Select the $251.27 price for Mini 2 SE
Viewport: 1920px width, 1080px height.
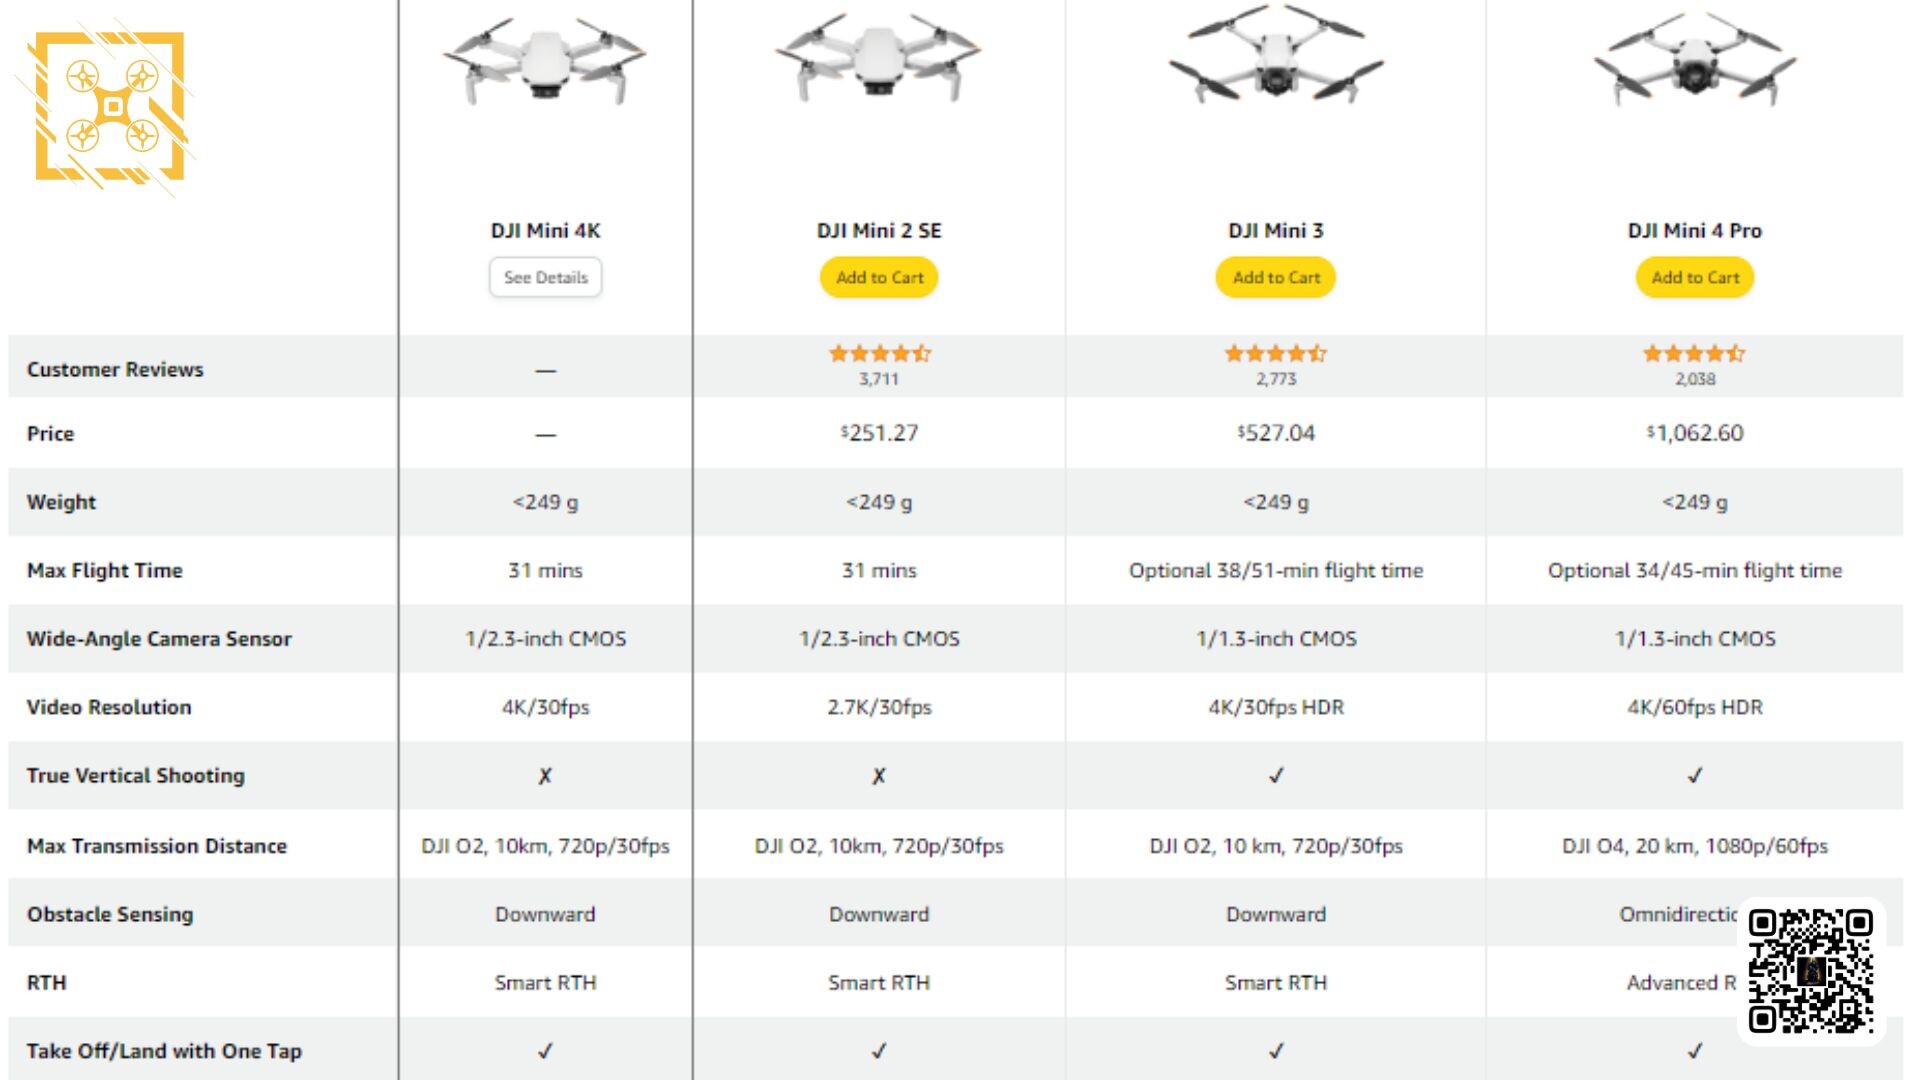879,433
